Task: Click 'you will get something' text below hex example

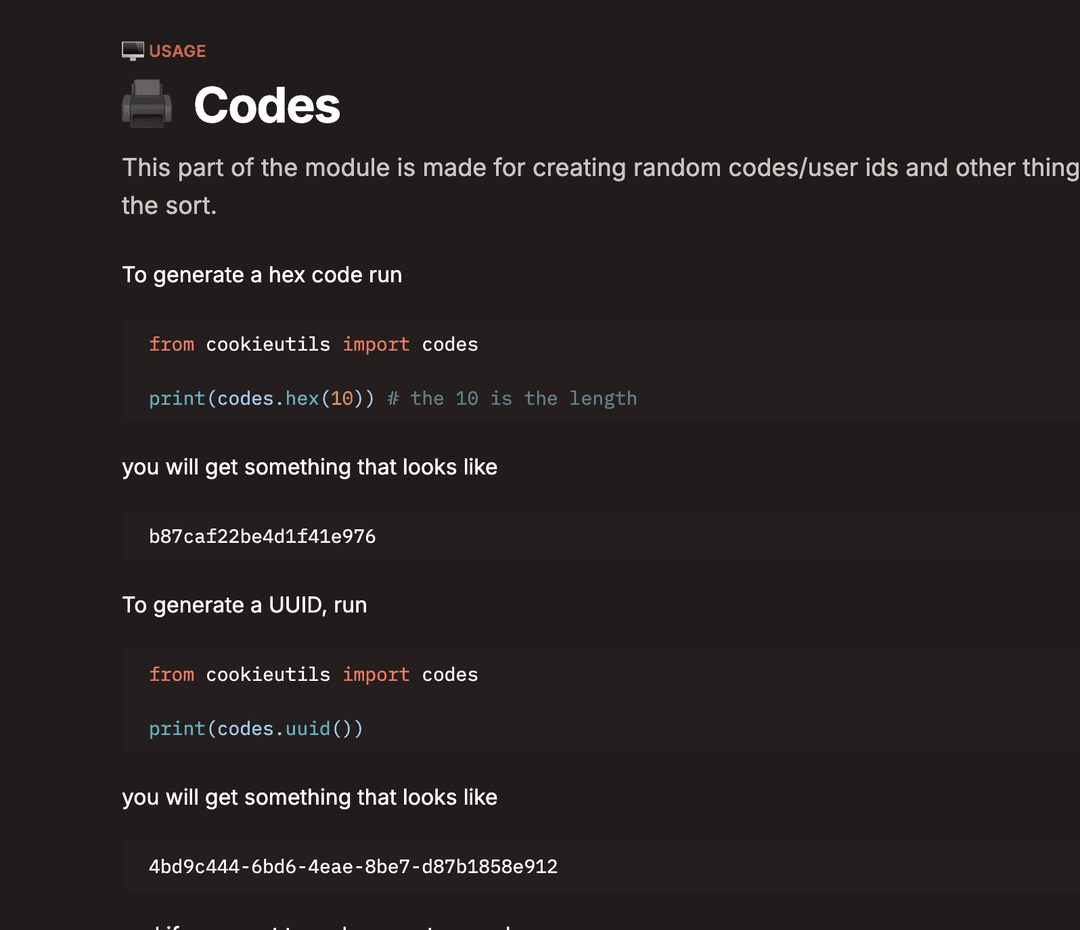Action: click(x=309, y=467)
